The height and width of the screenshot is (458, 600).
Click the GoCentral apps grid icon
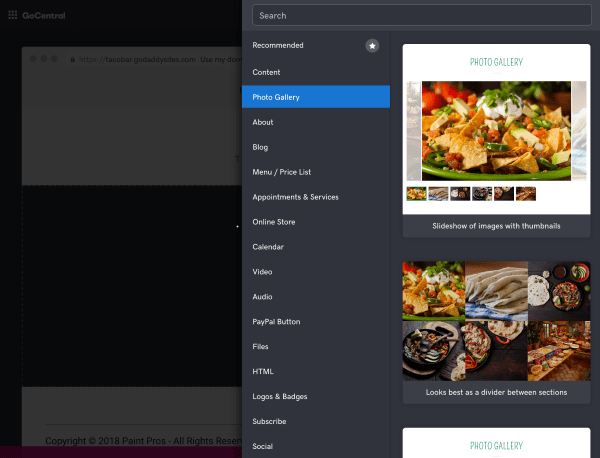click(x=13, y=15)
